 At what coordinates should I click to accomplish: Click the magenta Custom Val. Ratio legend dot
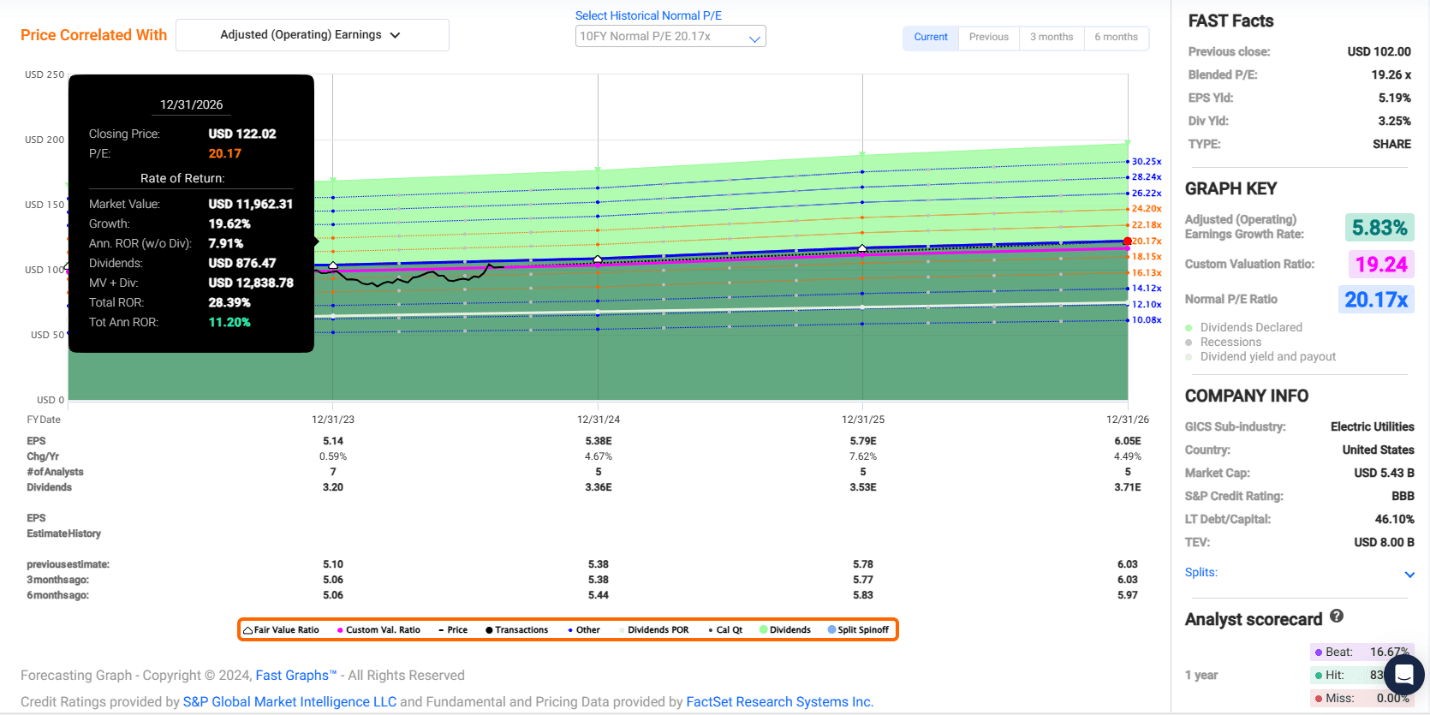[340, 630]
